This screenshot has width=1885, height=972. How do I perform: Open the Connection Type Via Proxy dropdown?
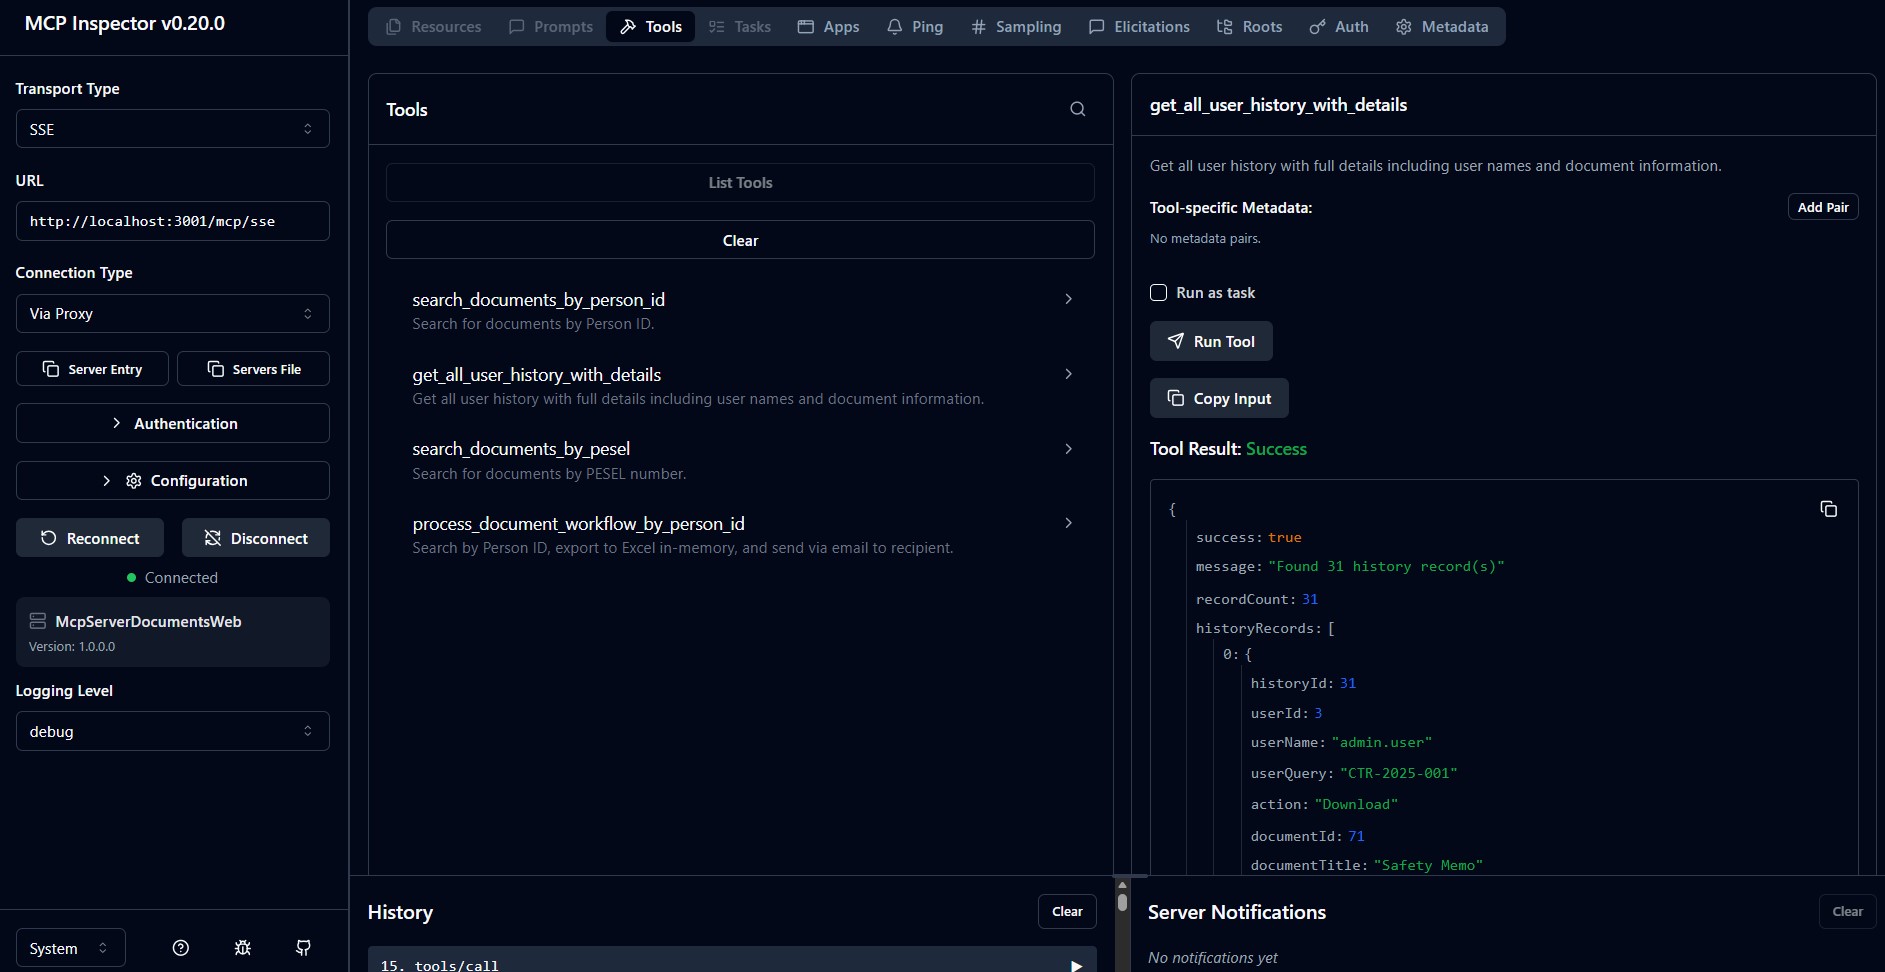[172, 313]
